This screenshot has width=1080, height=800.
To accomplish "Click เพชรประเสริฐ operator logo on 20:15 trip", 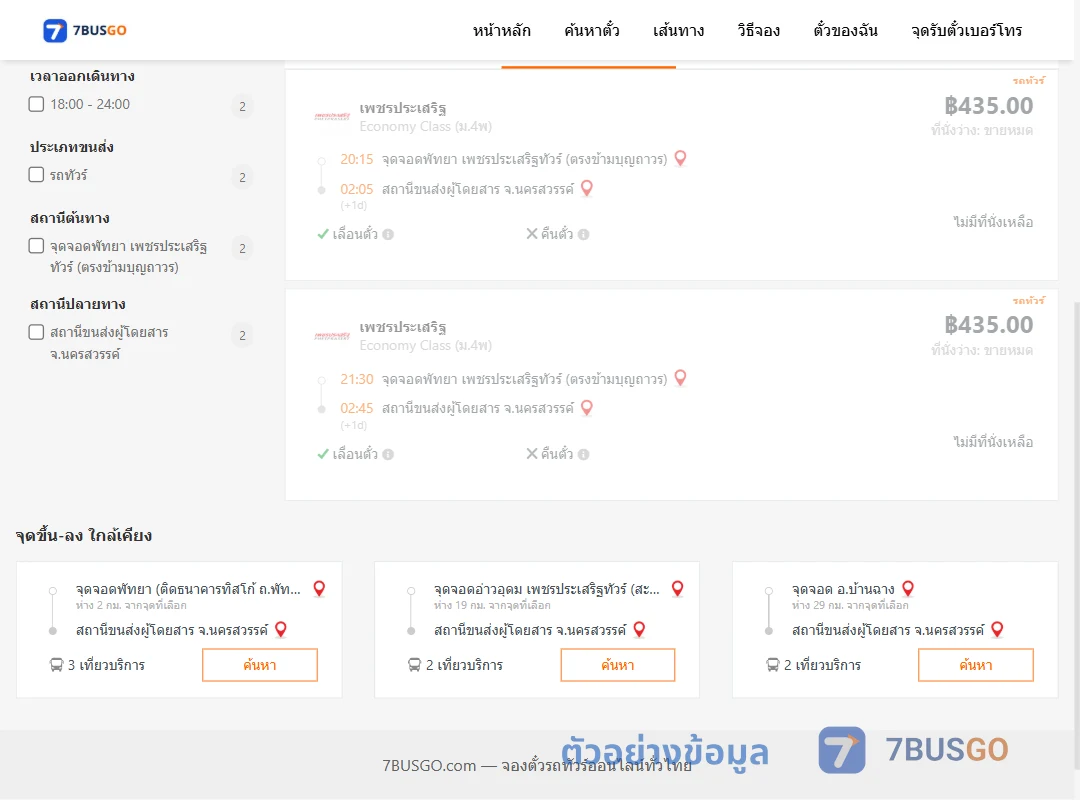I will pos(332,116).
